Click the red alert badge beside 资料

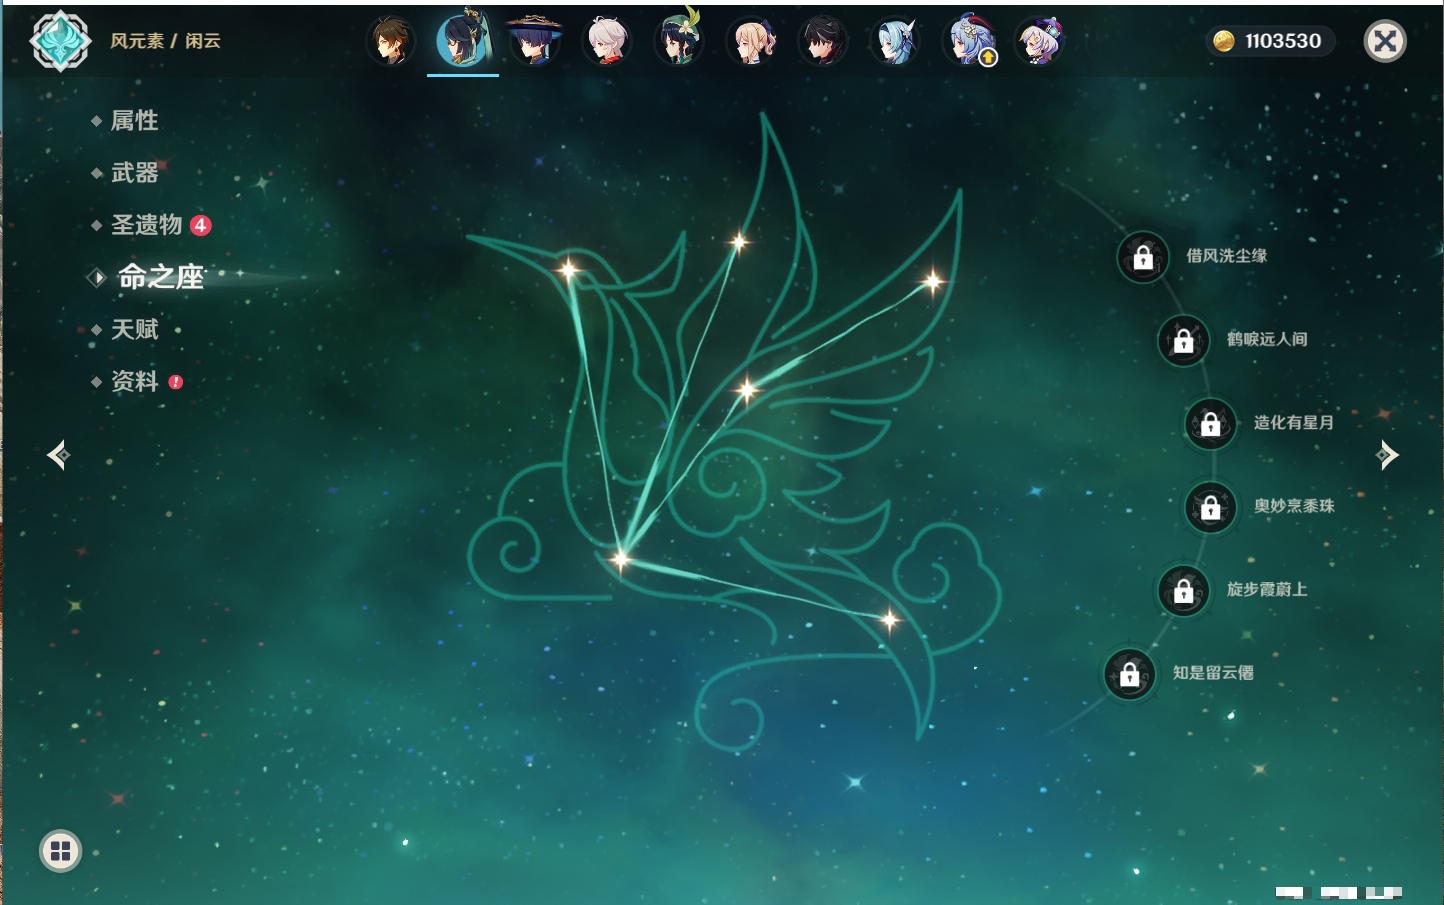point(176,382)
